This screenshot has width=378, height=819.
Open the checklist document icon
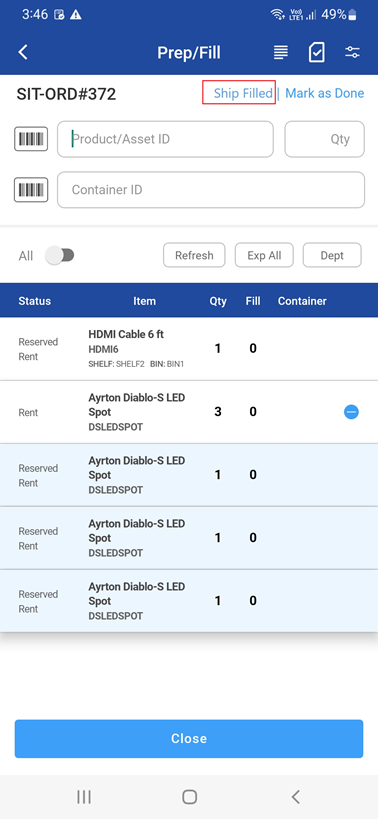[317, 52]
